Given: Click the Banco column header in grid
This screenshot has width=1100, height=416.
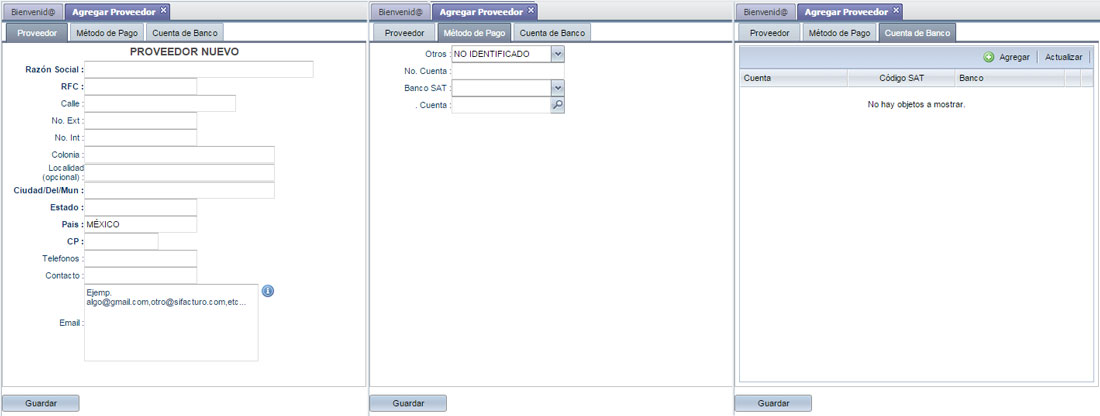Looking at the screenshot, I should 1008,77.
